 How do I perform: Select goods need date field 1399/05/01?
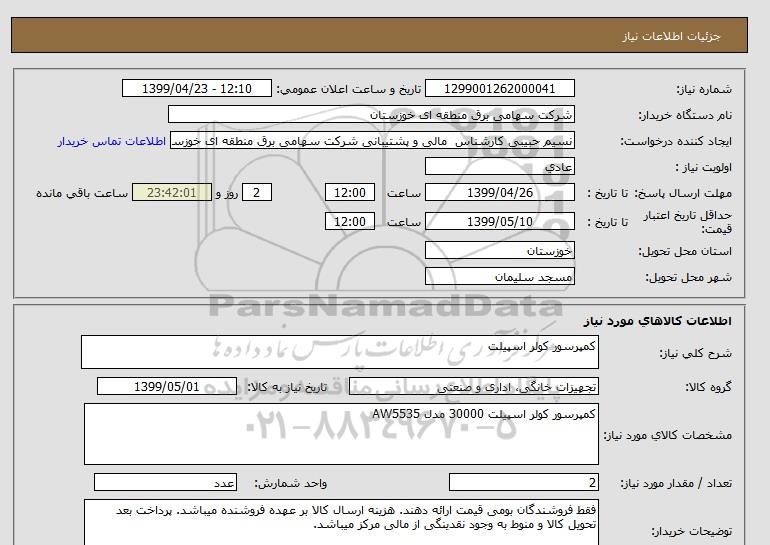pyautogui.click(x=167, y=386)
